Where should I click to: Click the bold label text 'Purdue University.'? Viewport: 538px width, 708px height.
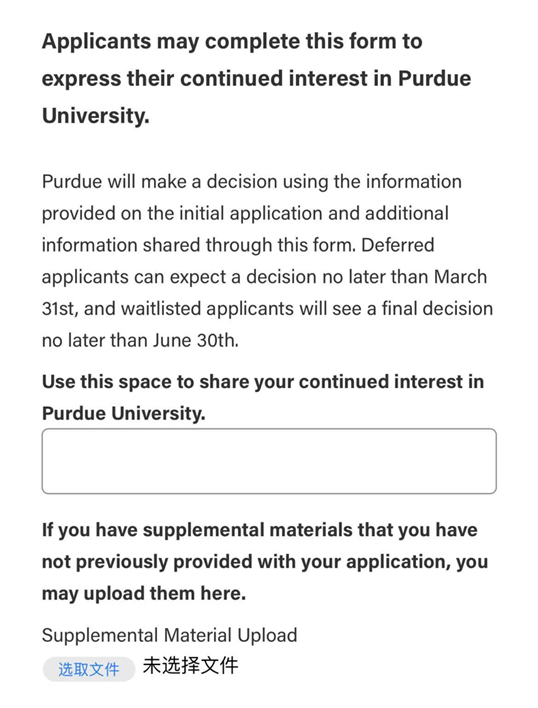click(124, 414)
